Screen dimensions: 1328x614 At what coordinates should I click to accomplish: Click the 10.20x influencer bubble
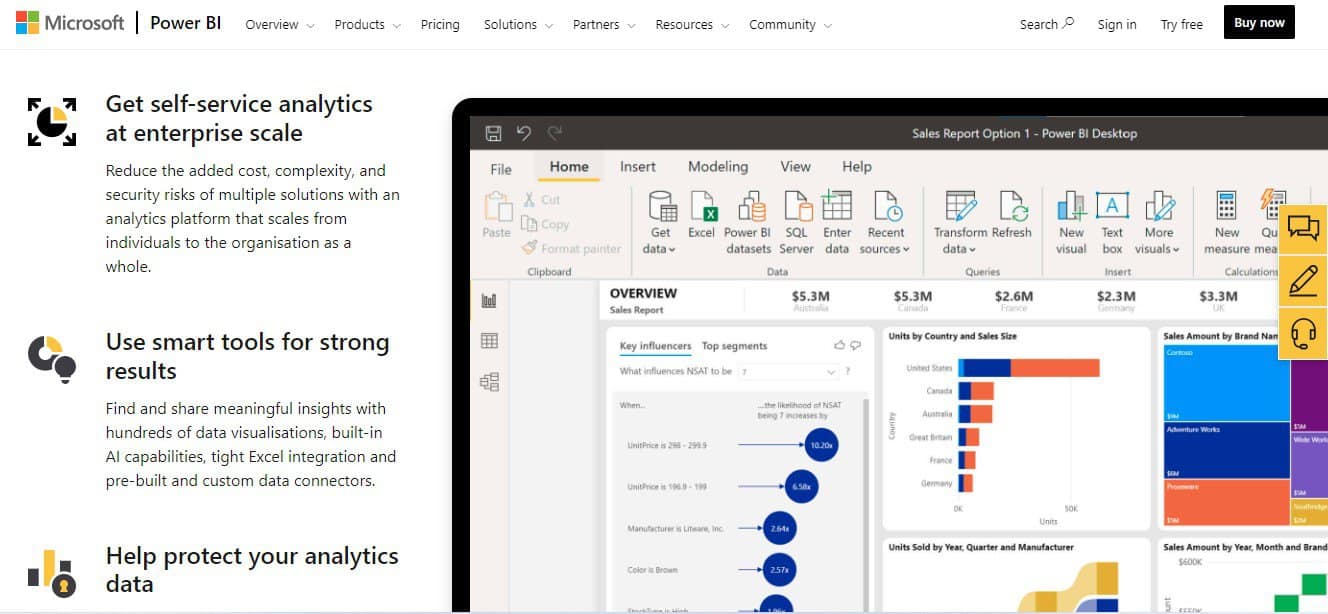(821, 444)
